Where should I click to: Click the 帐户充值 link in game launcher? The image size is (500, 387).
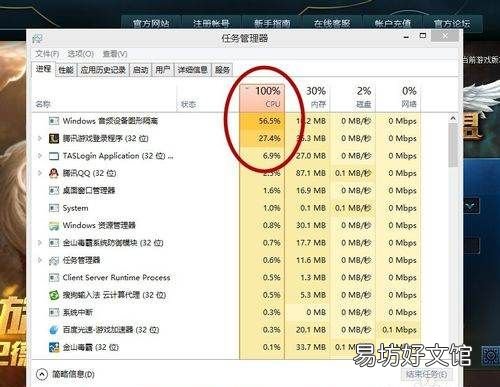click(x=392, y=23)
